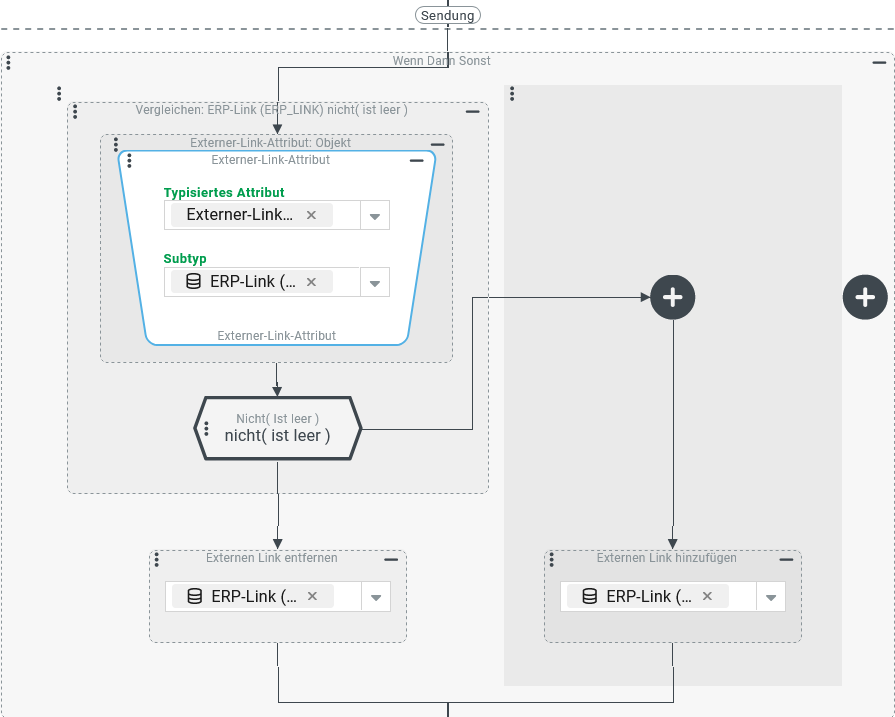Image resolution: width=895 pixels, height=717 pixels.
Task: Open the three-dot menu of Externen Link hinzufügen
Action: point(551,559)
